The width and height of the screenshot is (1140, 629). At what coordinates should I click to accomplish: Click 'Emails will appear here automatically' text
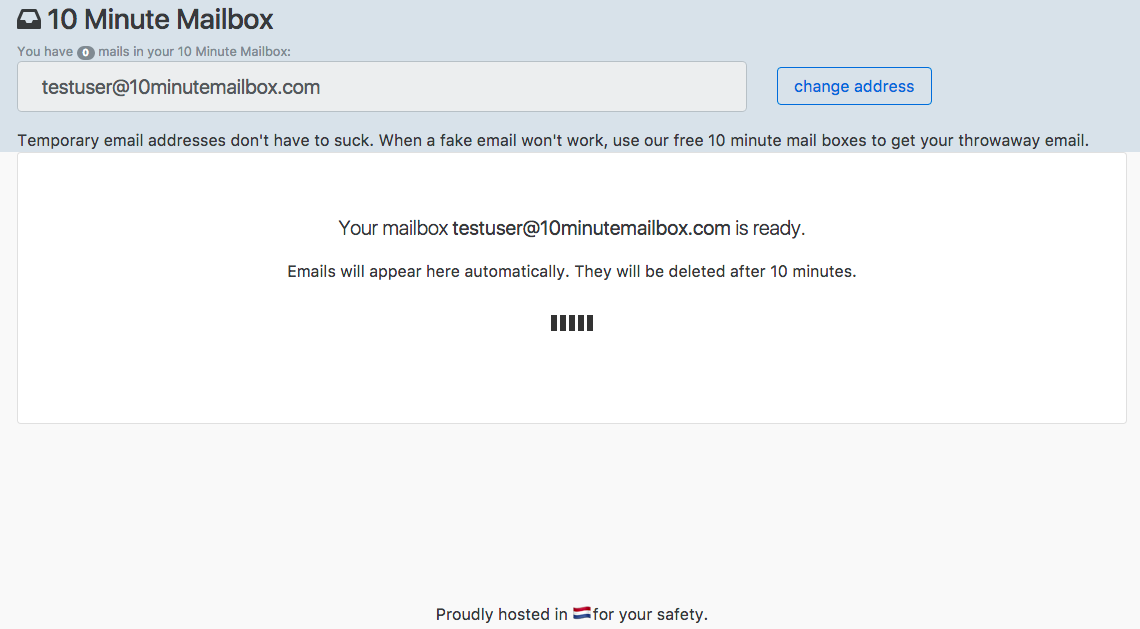[427, 271]
